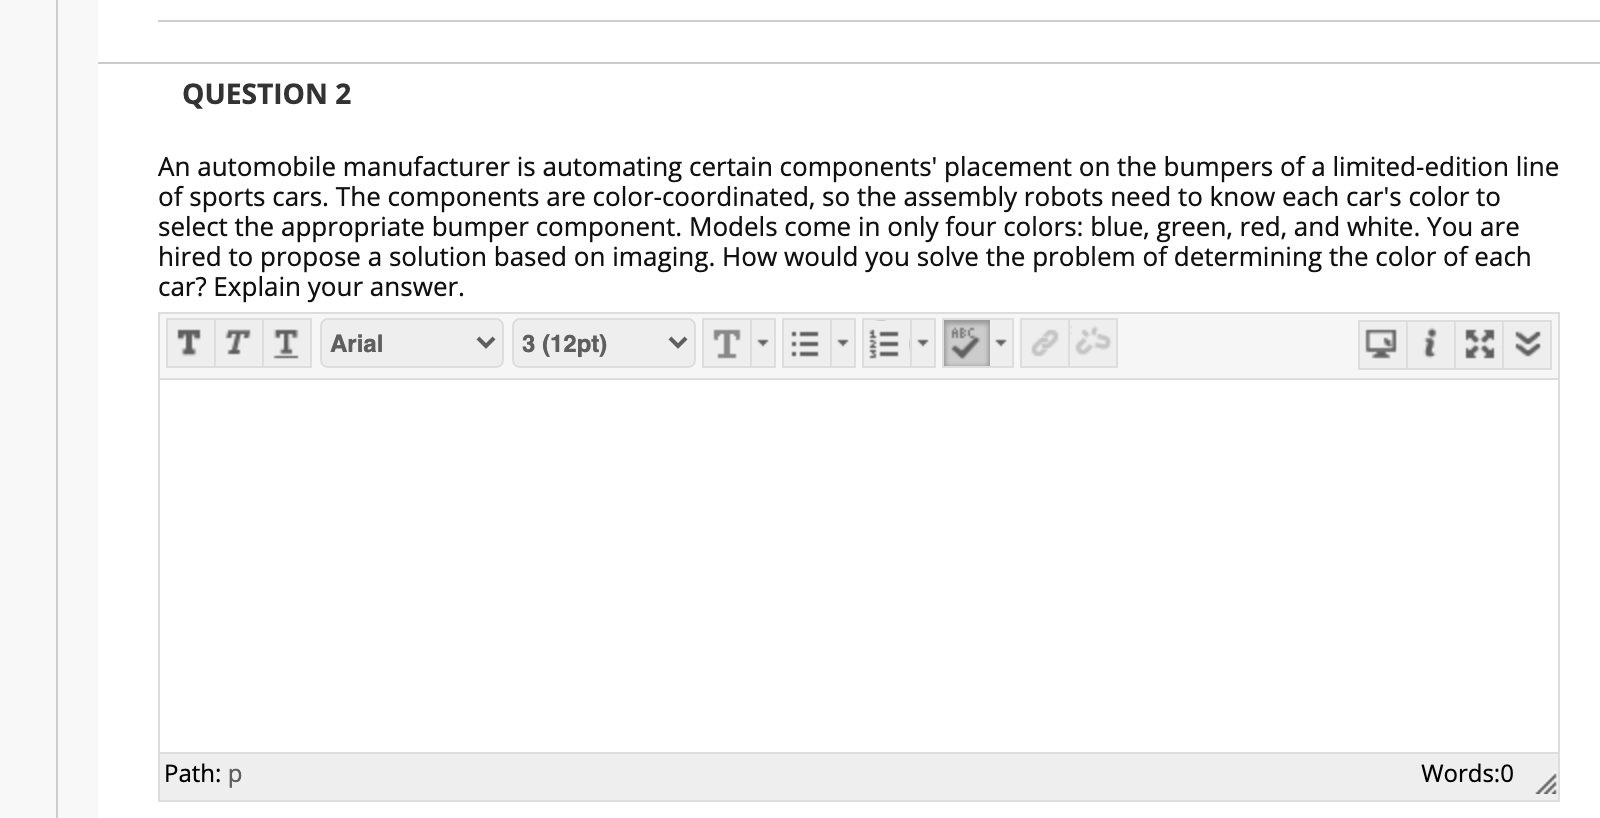Switch editor to fullscreen mode
1600x818 pixels.
pyautogui.click(x=1478, y=344)
